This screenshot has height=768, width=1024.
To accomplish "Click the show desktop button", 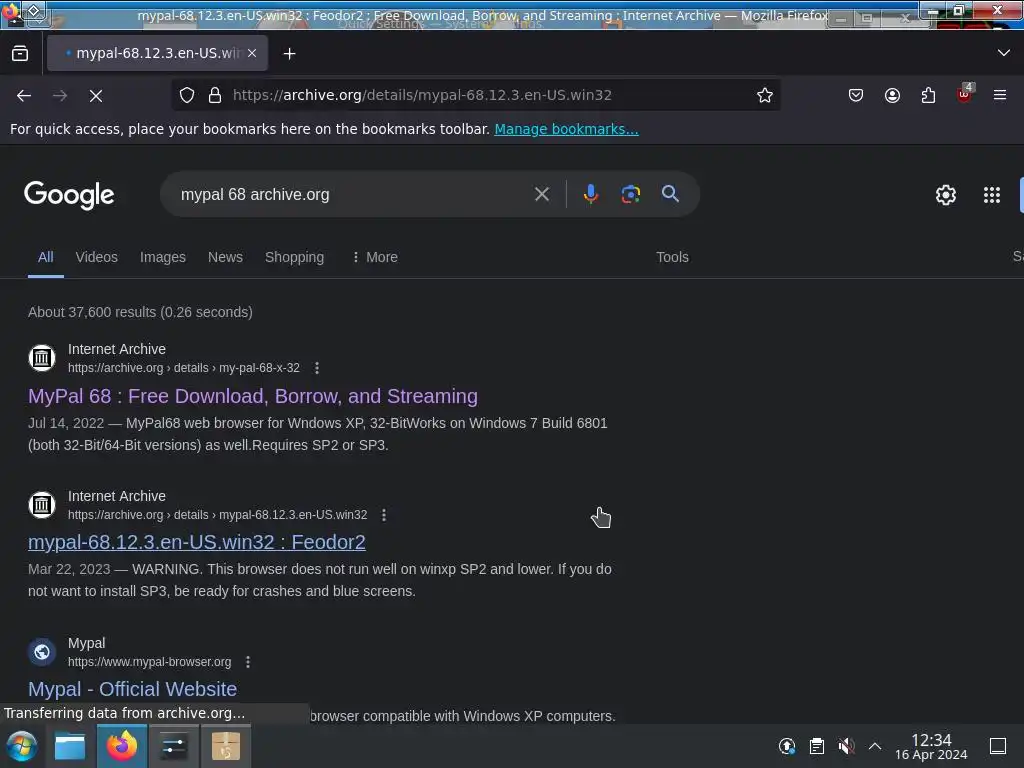I will tap(998, 746).
